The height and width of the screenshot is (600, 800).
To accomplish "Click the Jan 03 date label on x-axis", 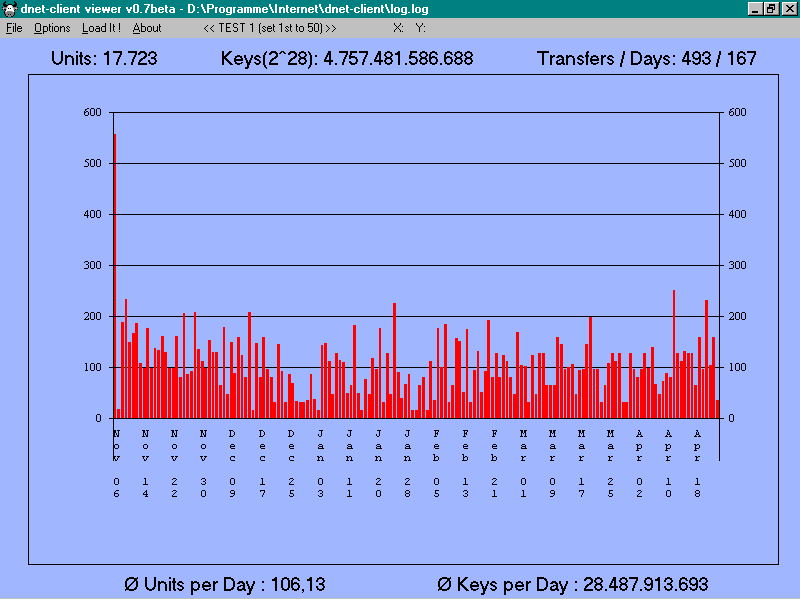I will 320,463.
